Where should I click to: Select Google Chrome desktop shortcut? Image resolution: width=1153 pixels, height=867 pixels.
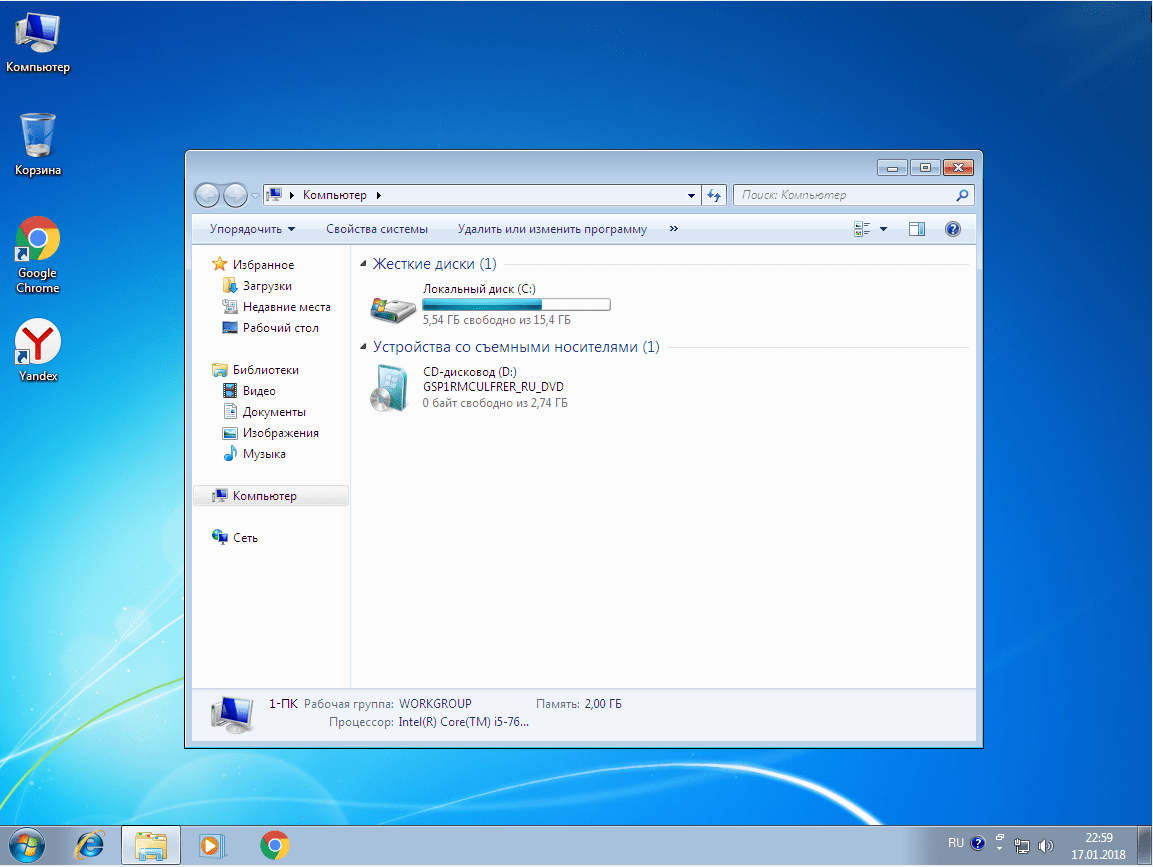(x=38, y=255)
